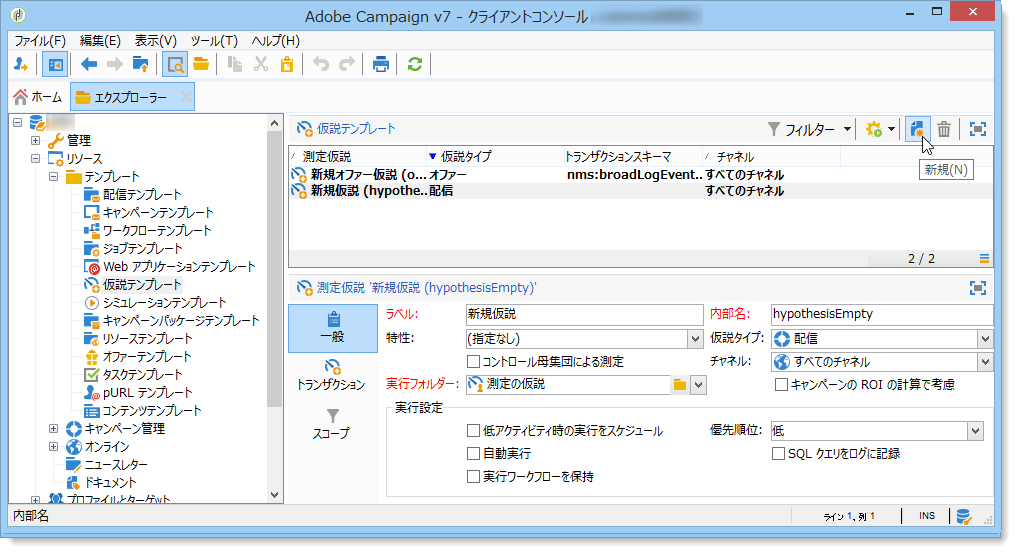
Task: Check 実行ワークフローを保持
Action: point(474,477)
